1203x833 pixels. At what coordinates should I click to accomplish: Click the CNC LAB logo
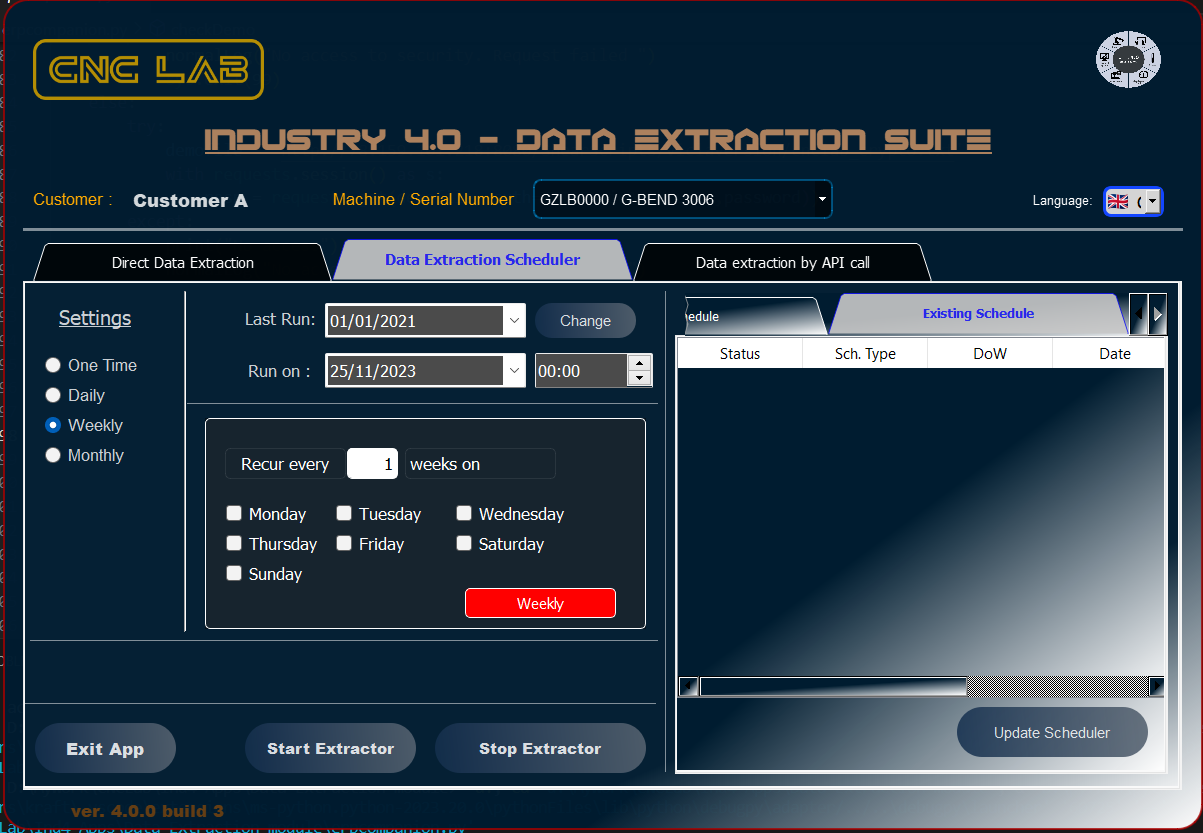coord(148,70)
